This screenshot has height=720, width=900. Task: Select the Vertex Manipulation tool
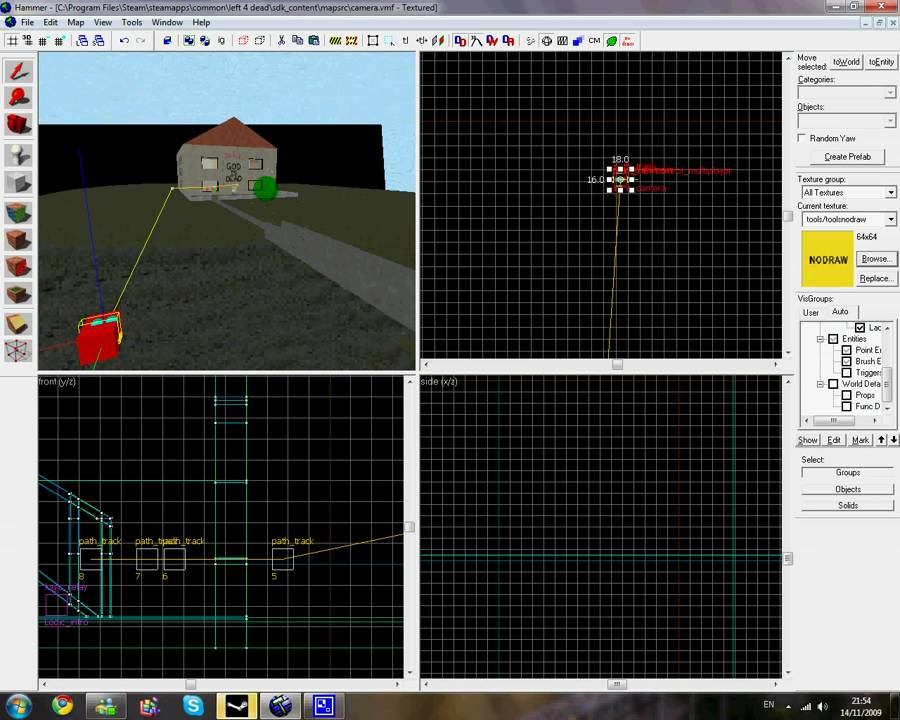pyautogui.click(x=18, y=351)
